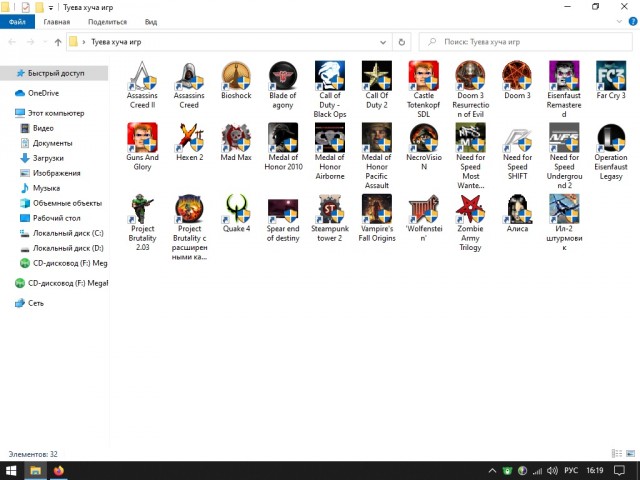Screen dimensions: 640x480
Task: Open the Assassins Creed II shortcut
Action: coord(142,84)
